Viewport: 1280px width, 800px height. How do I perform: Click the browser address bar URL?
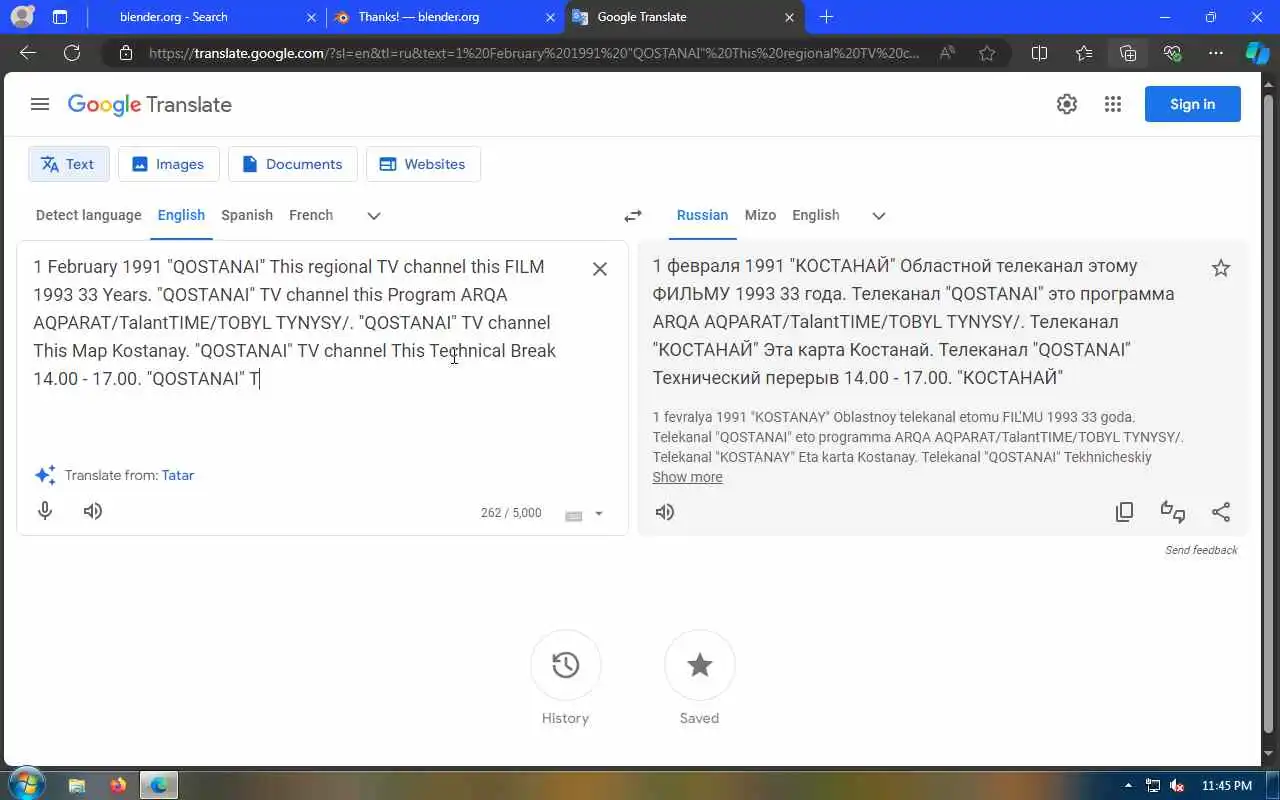point(533,53)
